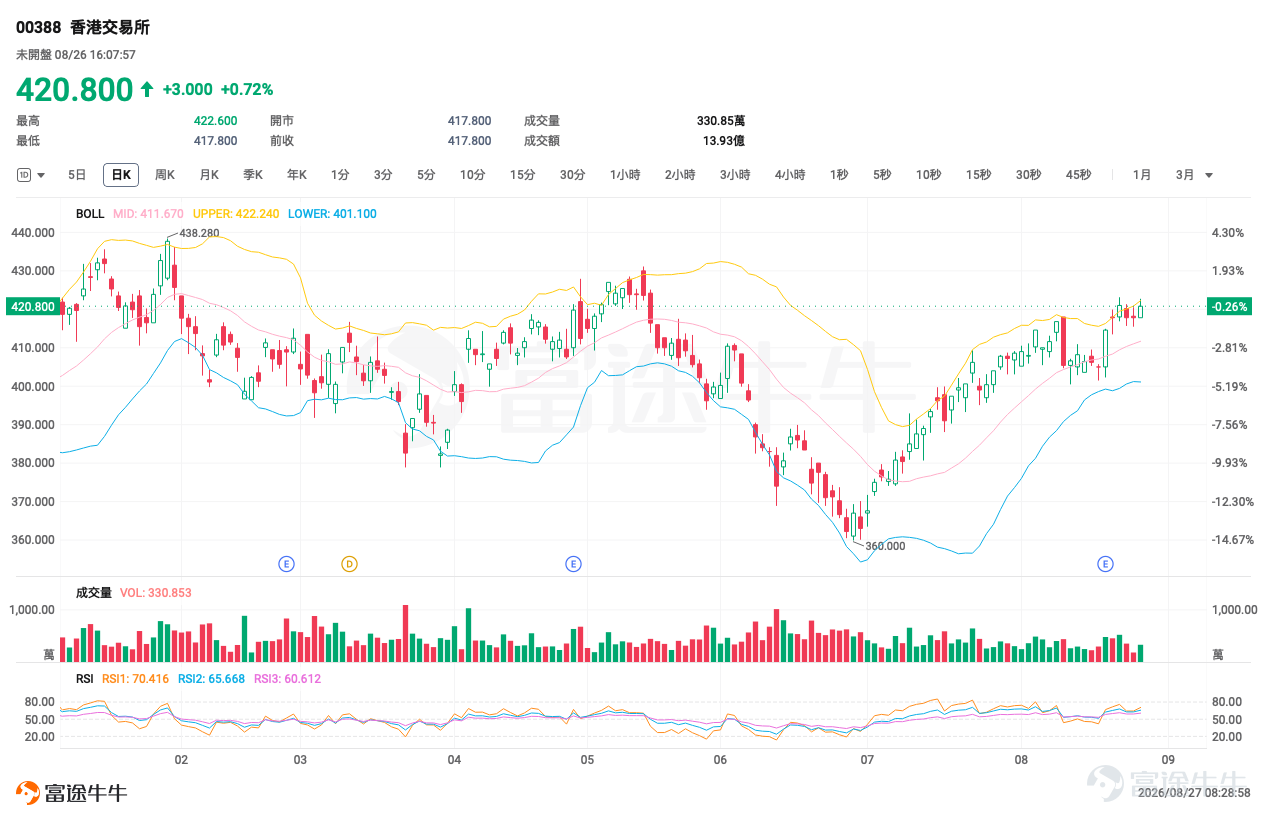Switch to the 5日 chart
This screenshot has width=1267, height=820.
click(x=77, y=175)
